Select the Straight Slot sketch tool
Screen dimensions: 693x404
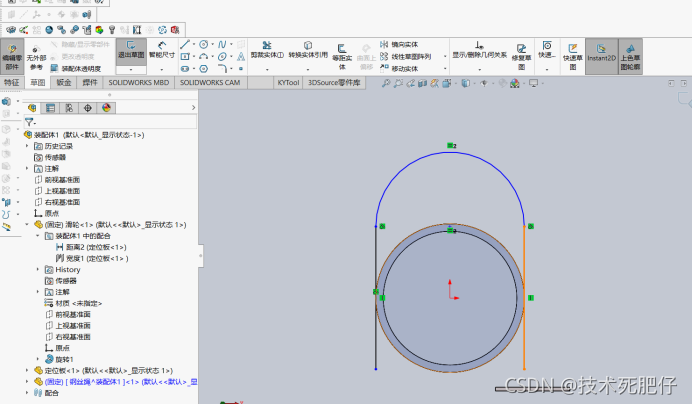185,69
